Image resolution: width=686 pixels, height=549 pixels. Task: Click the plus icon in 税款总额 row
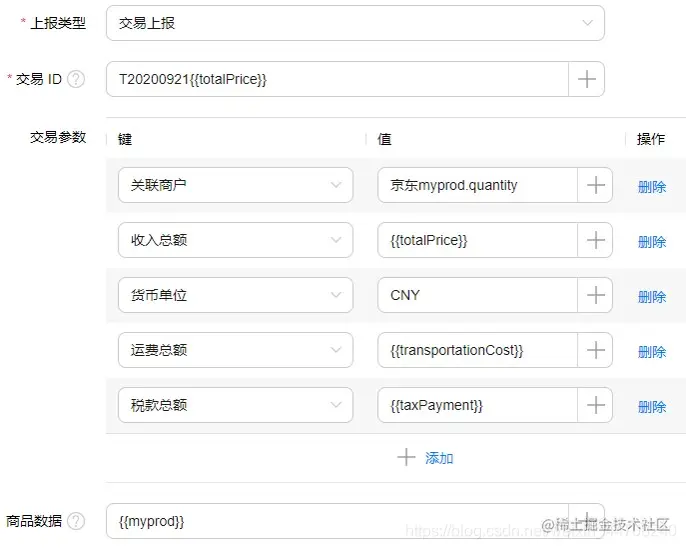click(x=595, y=405)
